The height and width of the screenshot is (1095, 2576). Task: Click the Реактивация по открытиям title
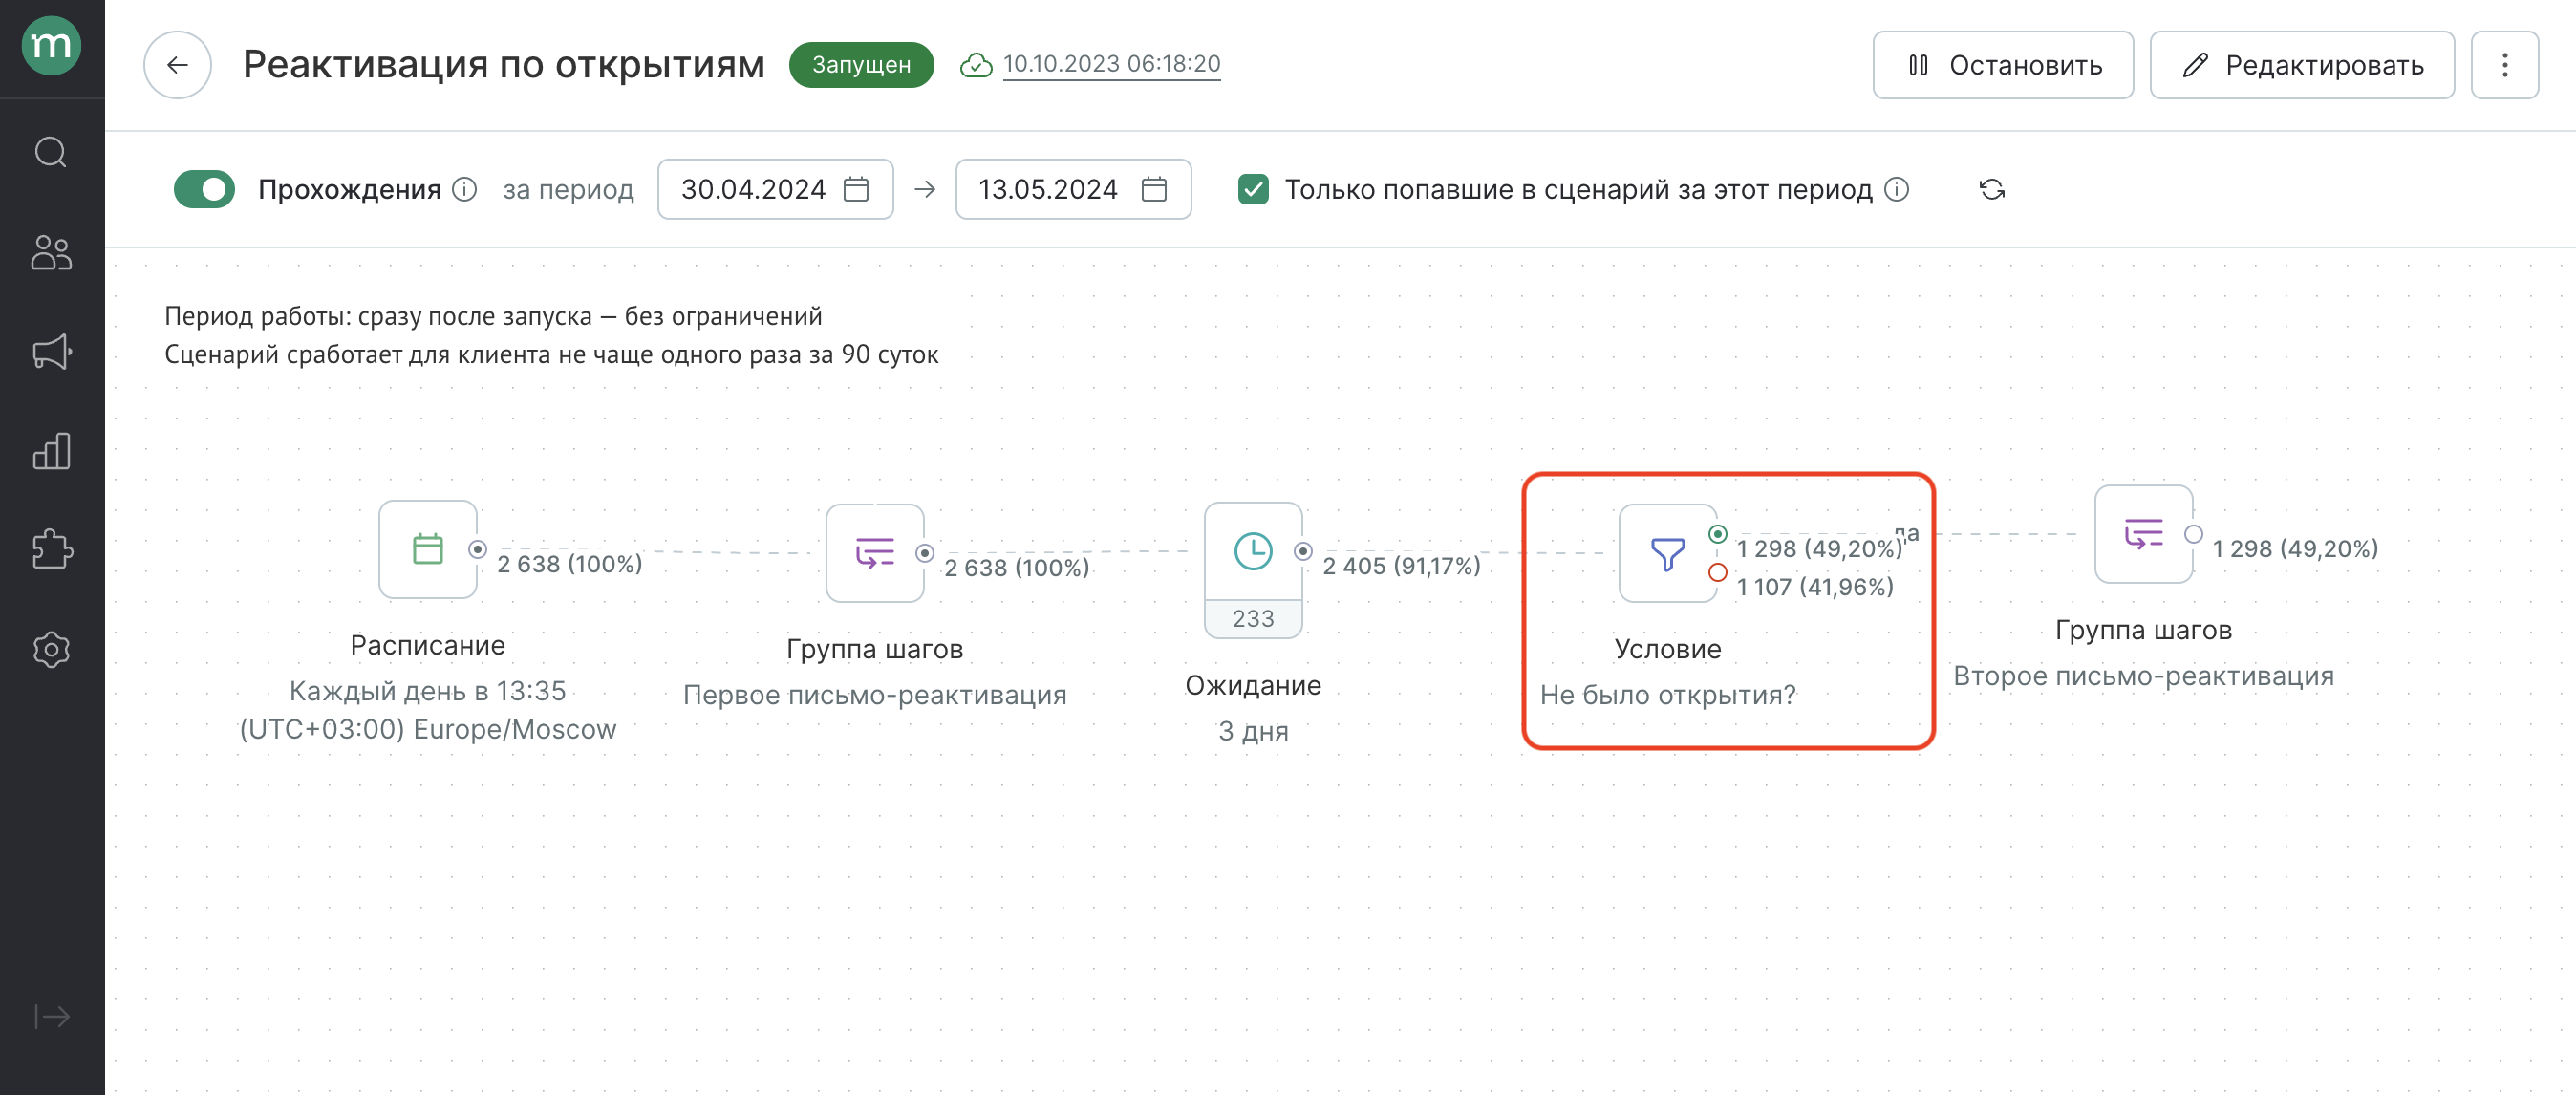tap(504, 65)
